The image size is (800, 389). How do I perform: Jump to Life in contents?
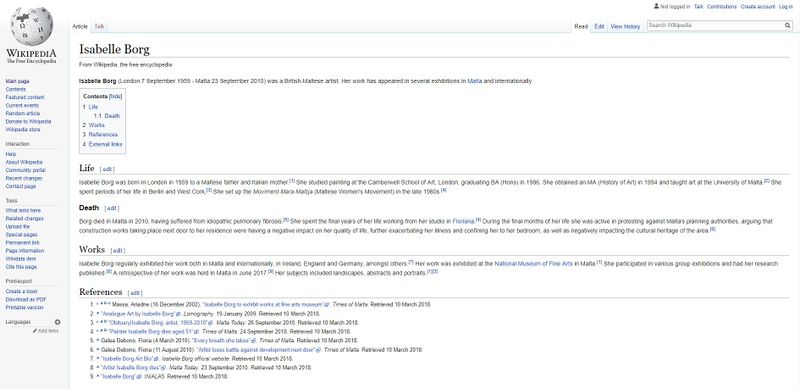click(x=93, y=107)
